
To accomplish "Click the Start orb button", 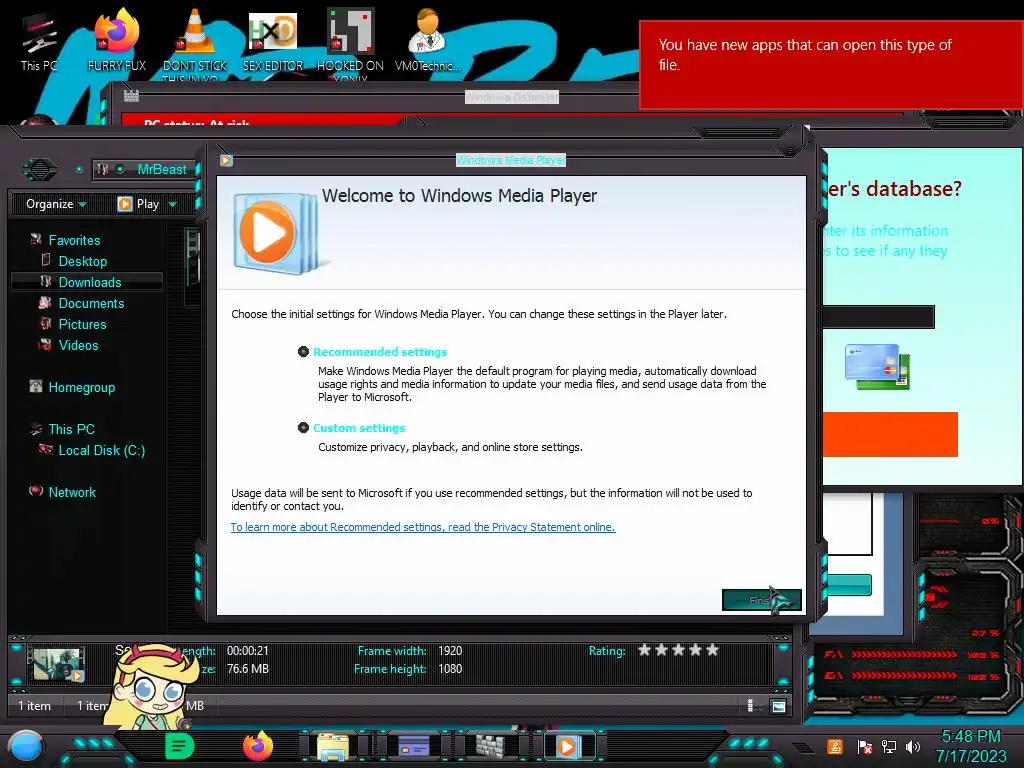I will pos(27,746).
